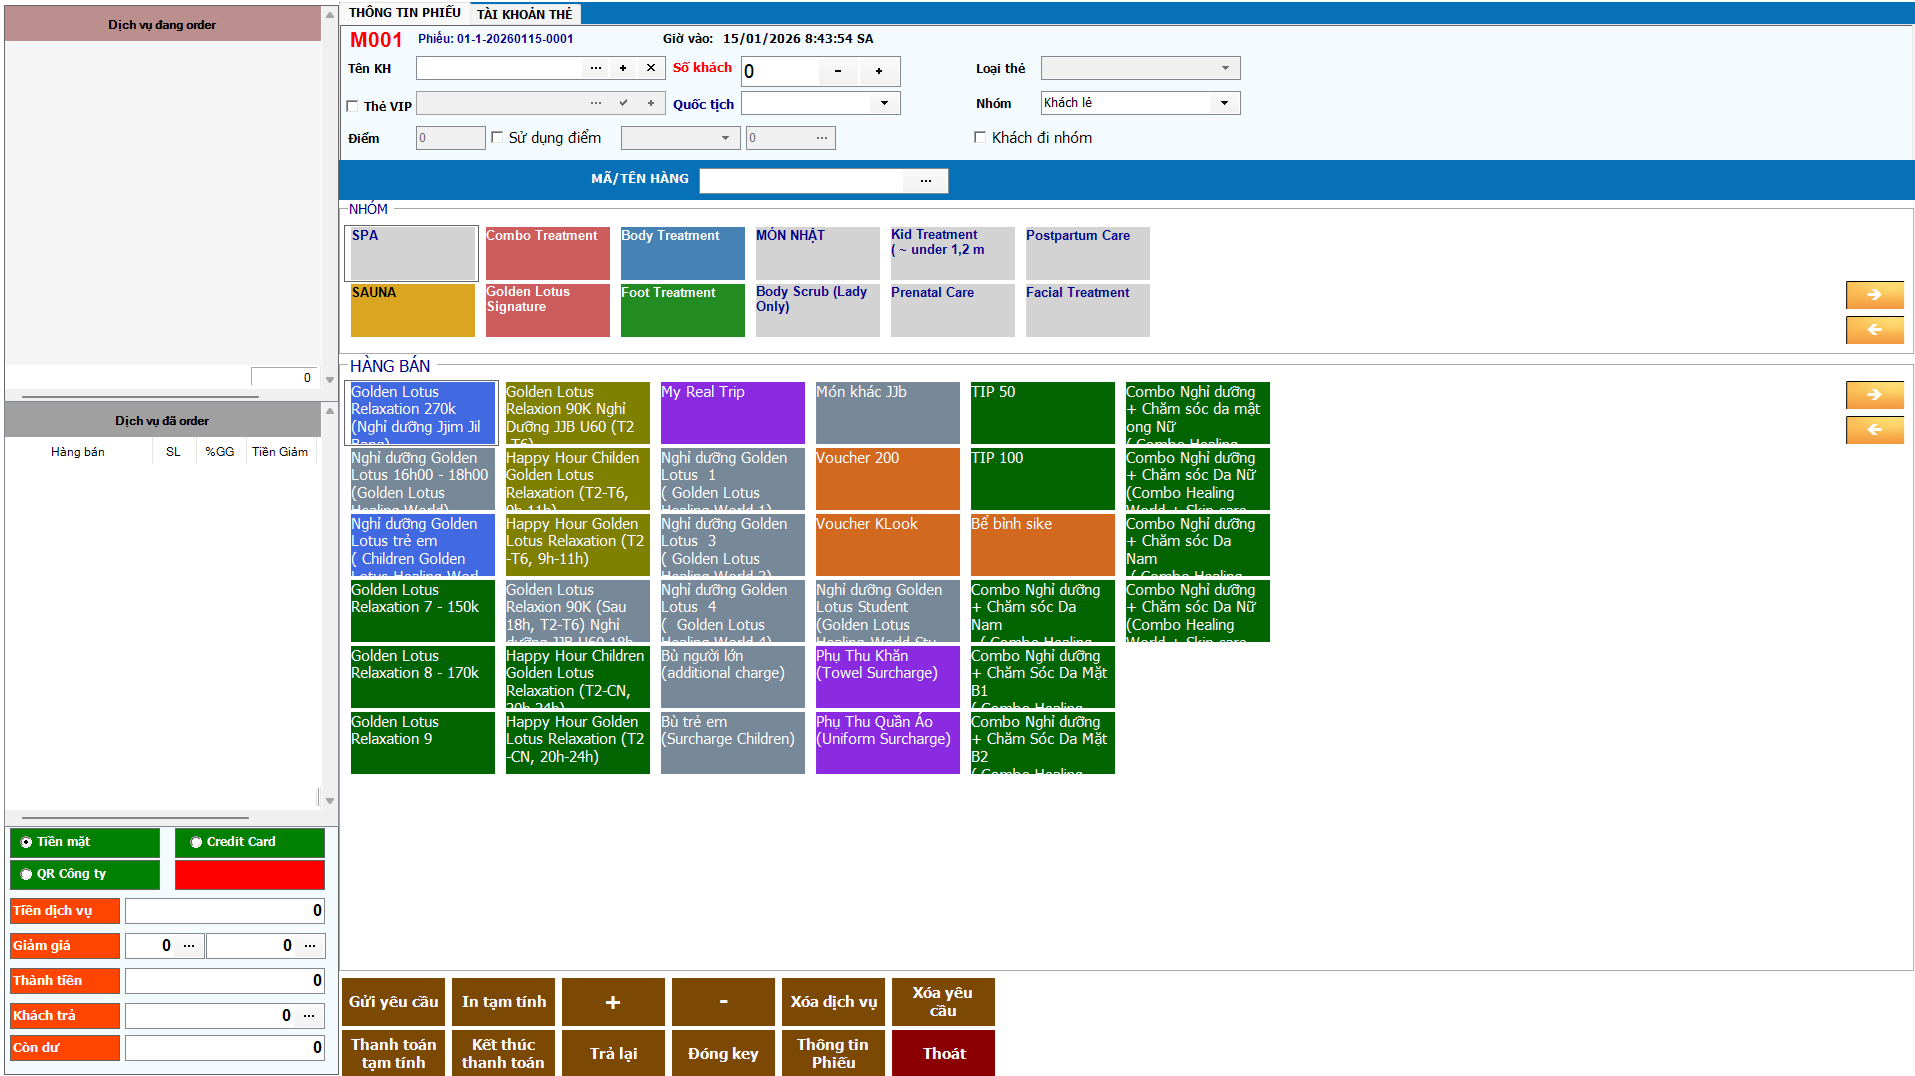Viewport: 1915px width, 1076px height.
Task: Open item search ellipsis beside MÃ/TÊN HÀNG
Action: coord(926,181)
